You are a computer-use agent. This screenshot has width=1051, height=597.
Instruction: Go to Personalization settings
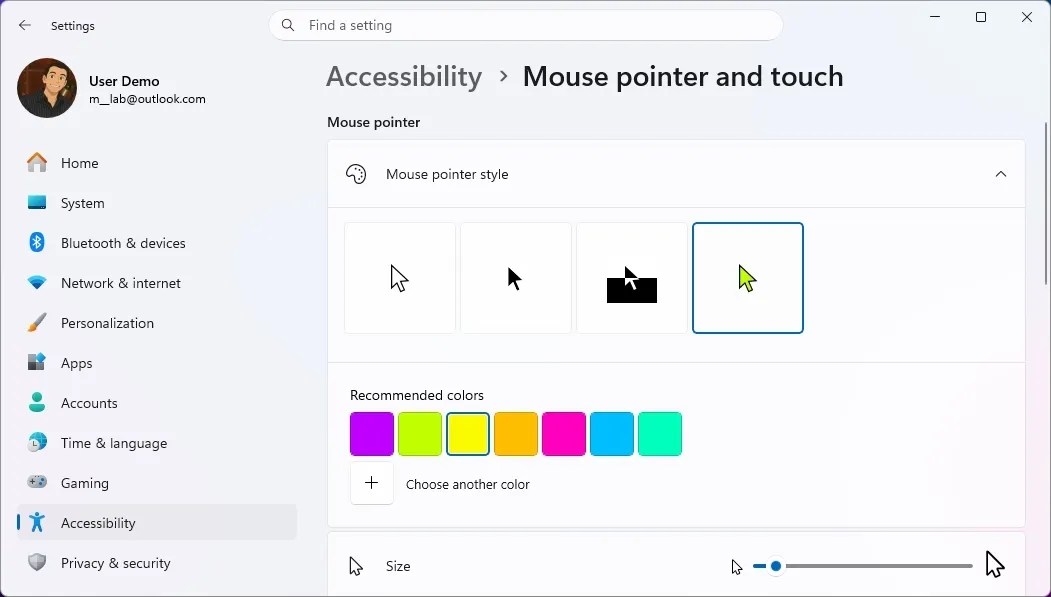(x=157, y=323)
